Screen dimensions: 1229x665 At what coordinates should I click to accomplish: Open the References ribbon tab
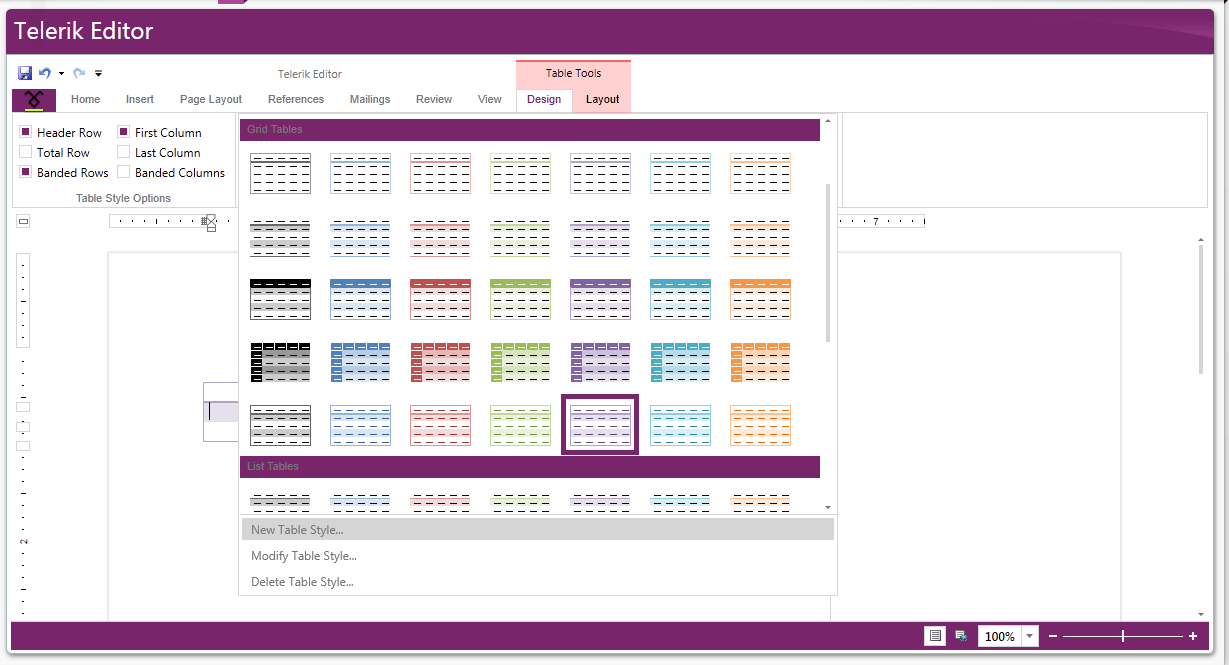tap(296, 99)
